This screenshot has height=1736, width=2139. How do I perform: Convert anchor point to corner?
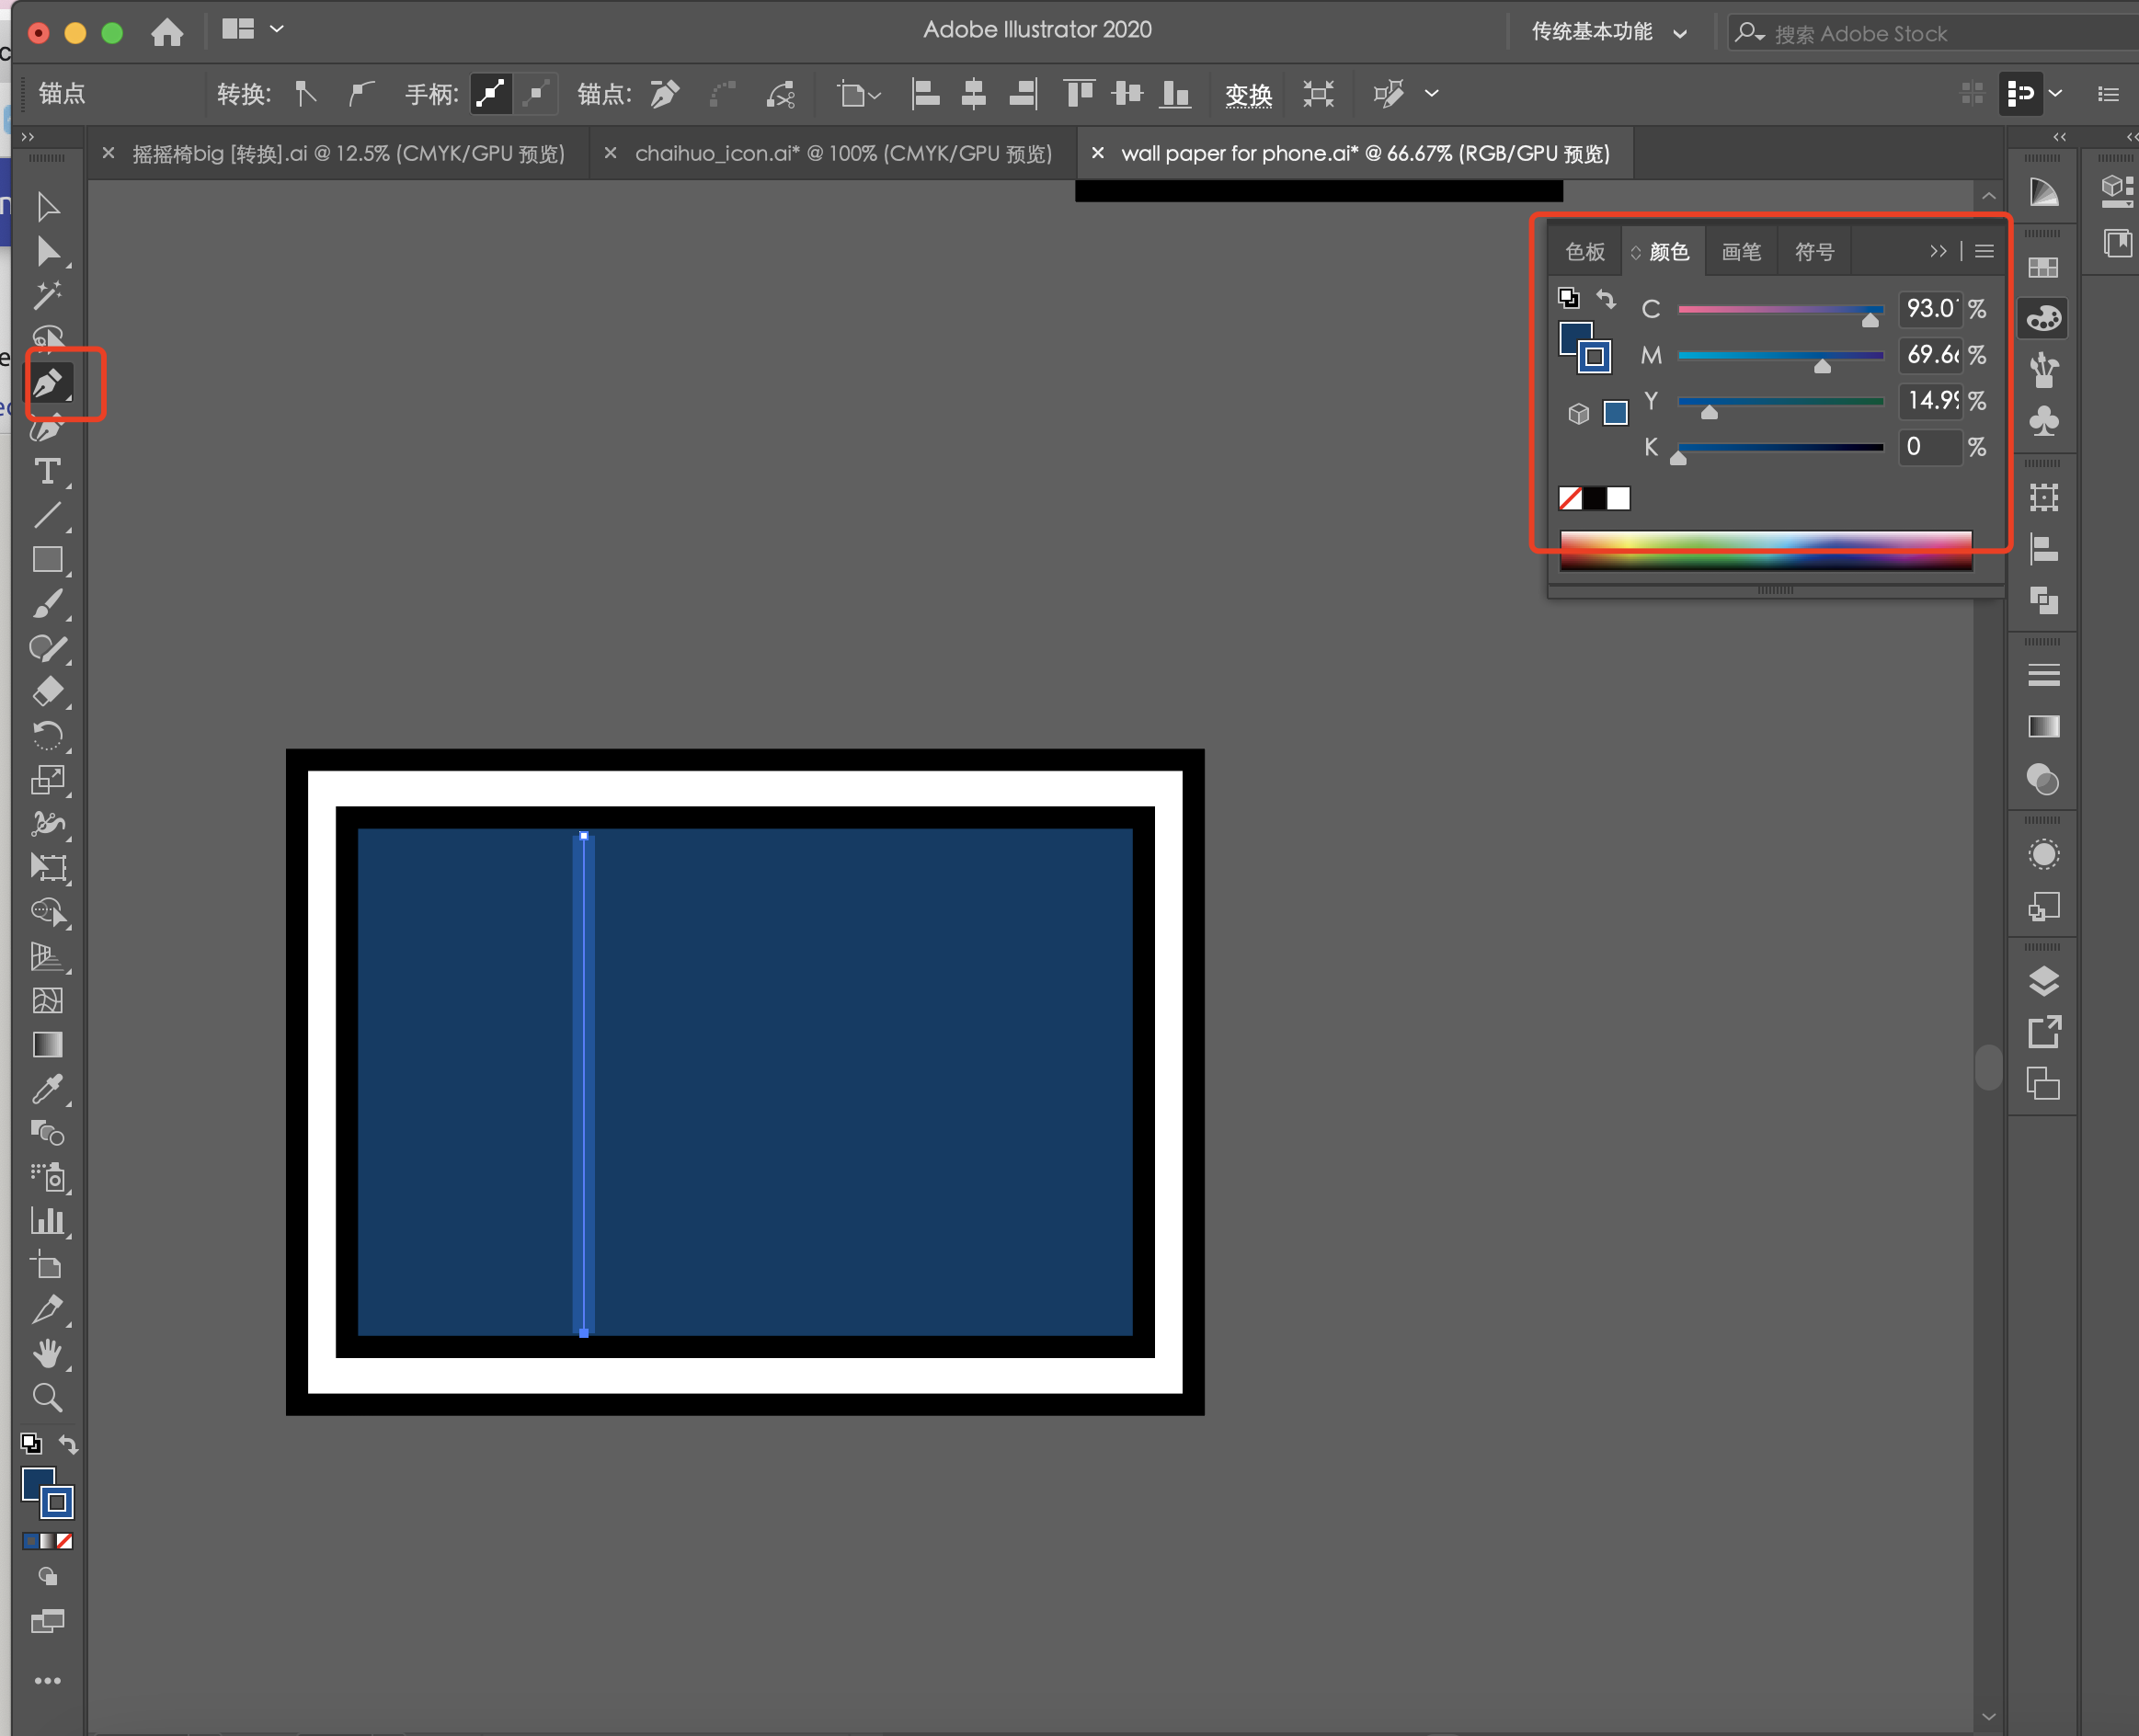pyautogui.click(x=305, y=94)
